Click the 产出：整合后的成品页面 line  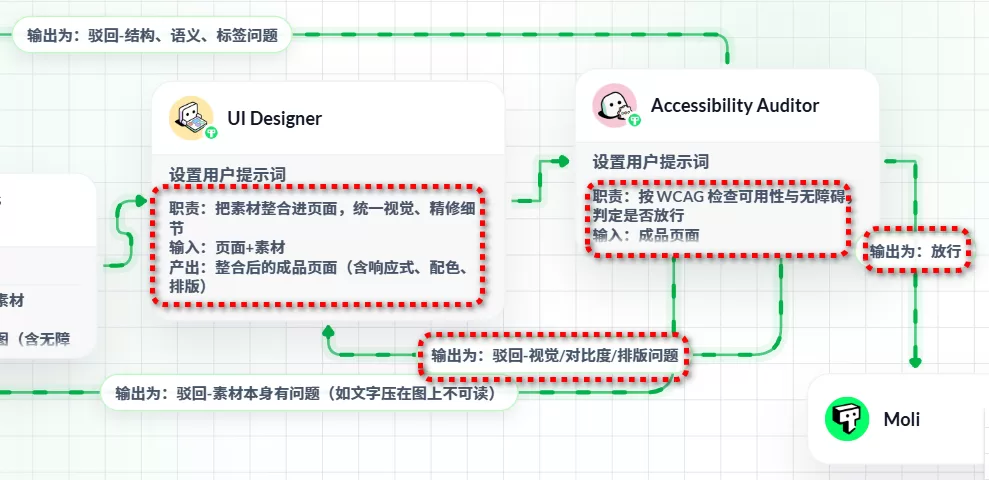pyautogui.click(x=319, y=276)
